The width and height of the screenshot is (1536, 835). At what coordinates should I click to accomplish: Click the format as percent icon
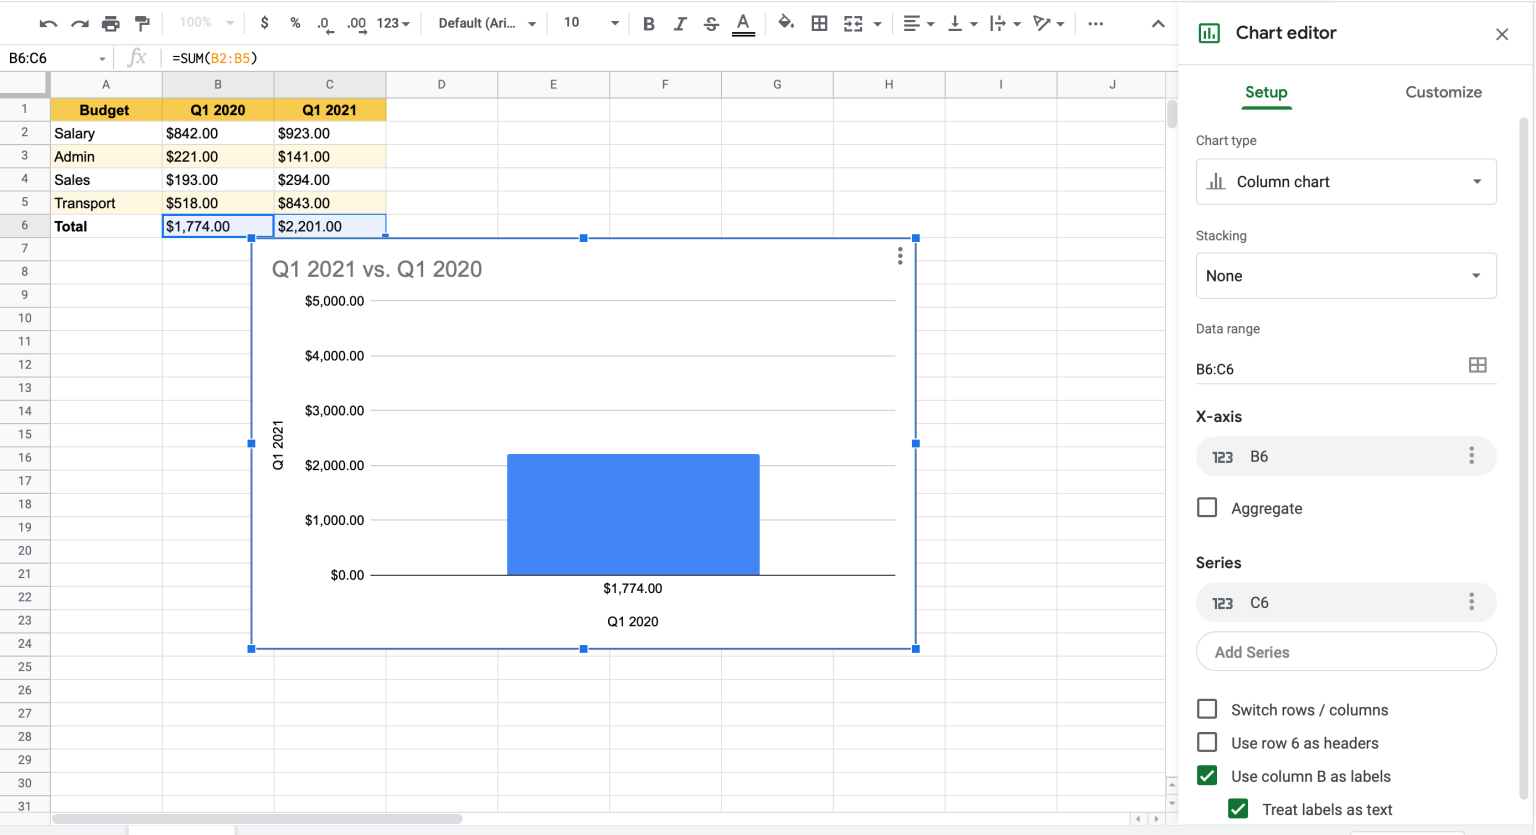295,23
